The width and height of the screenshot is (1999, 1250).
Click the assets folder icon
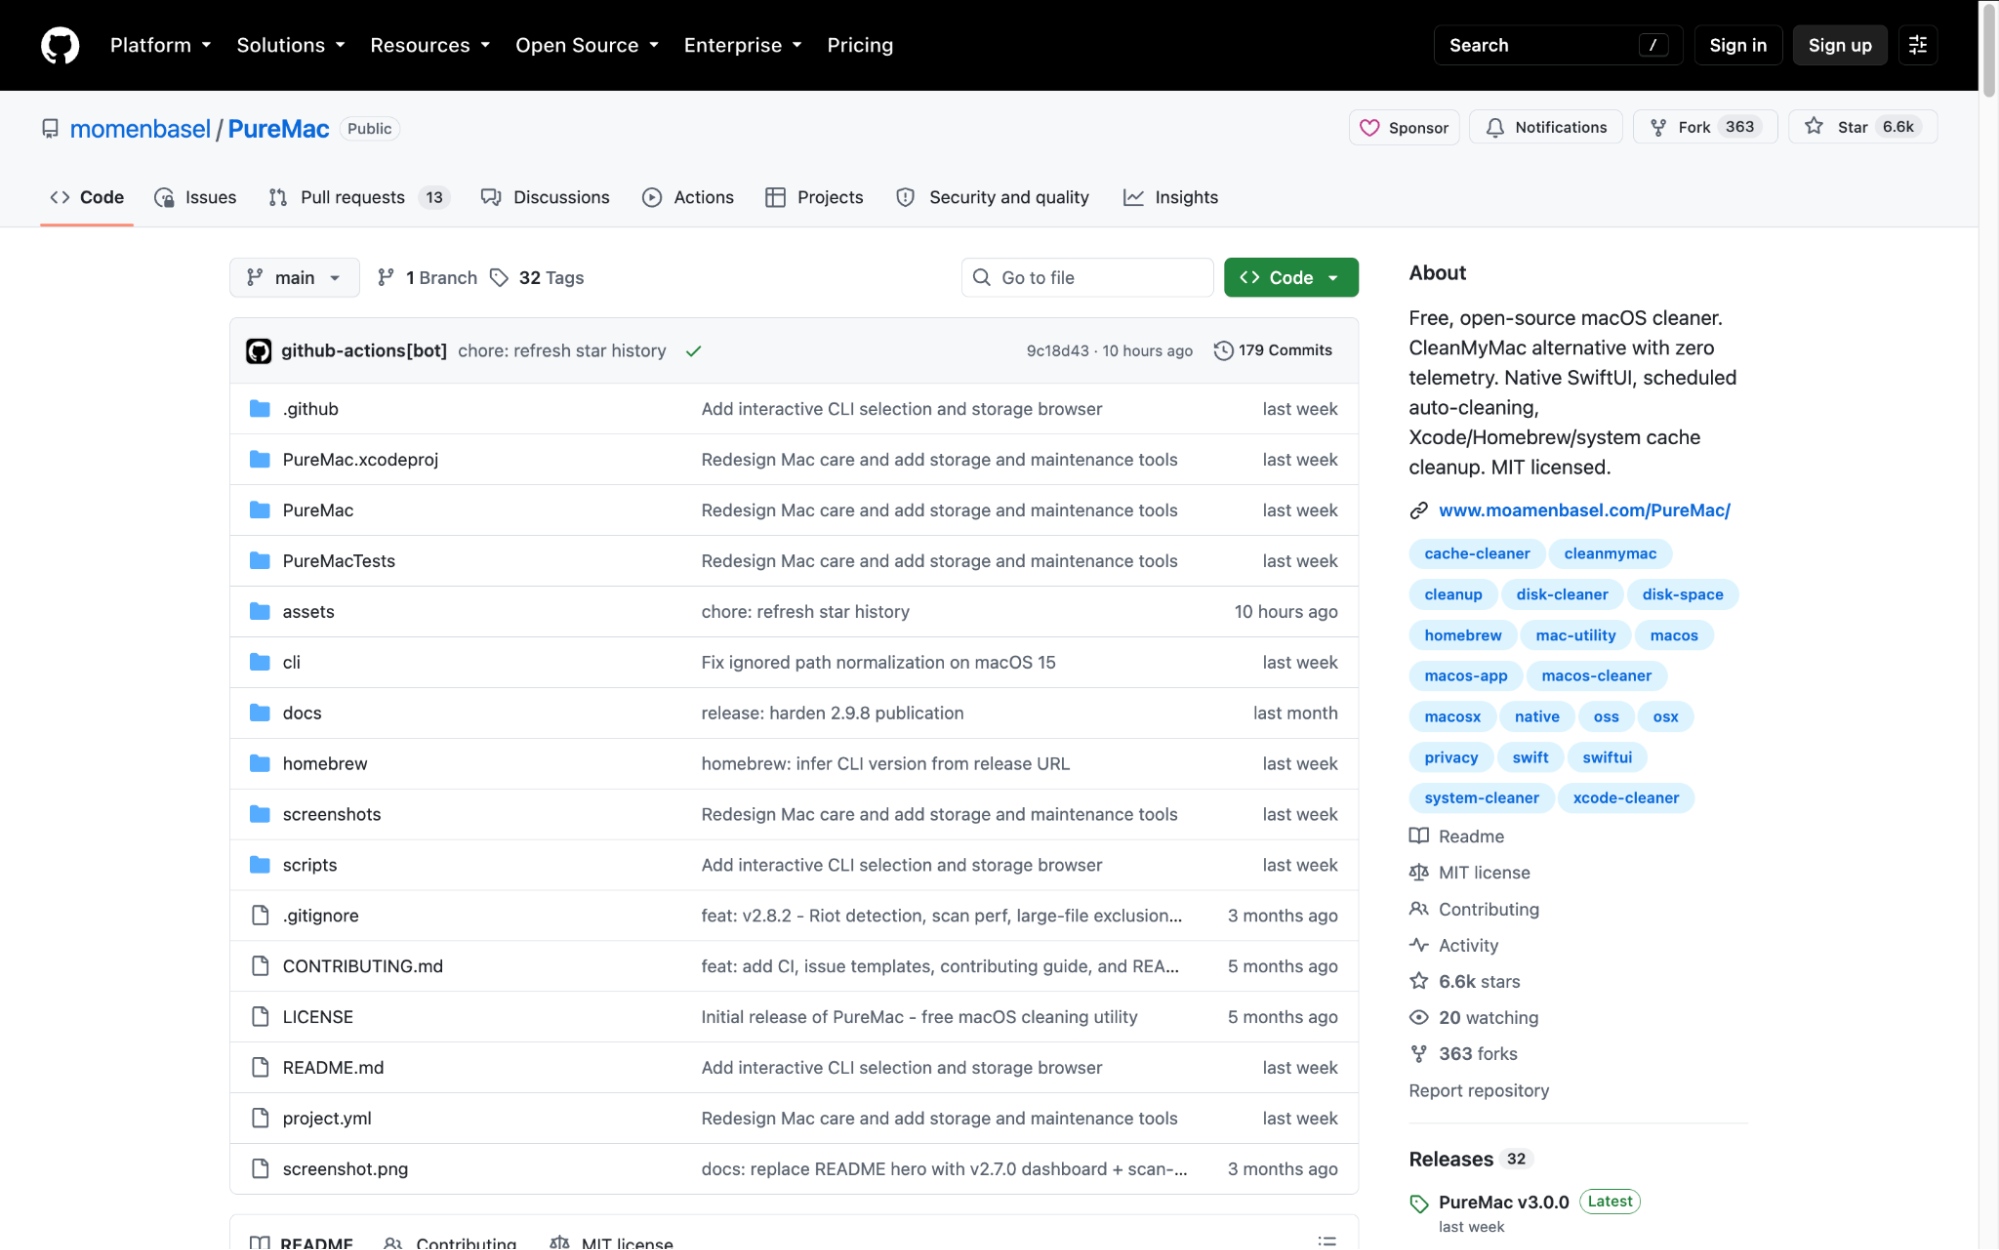(x=260, y=611)
